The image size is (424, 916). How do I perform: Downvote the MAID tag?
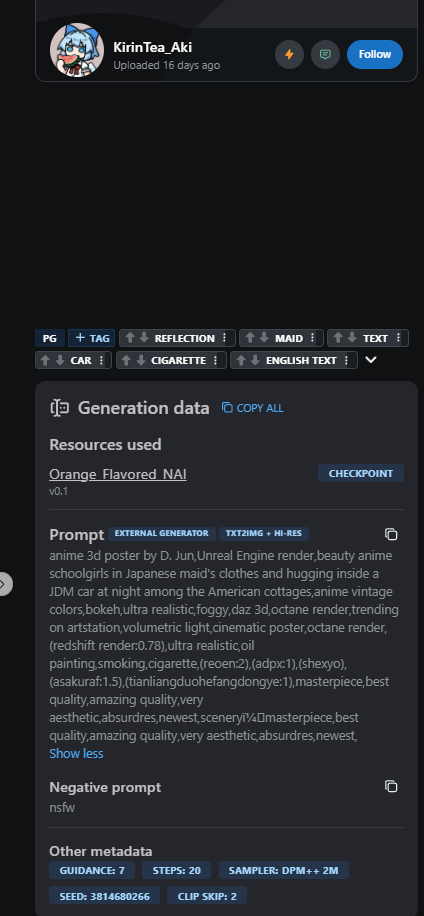pos(264,338)
